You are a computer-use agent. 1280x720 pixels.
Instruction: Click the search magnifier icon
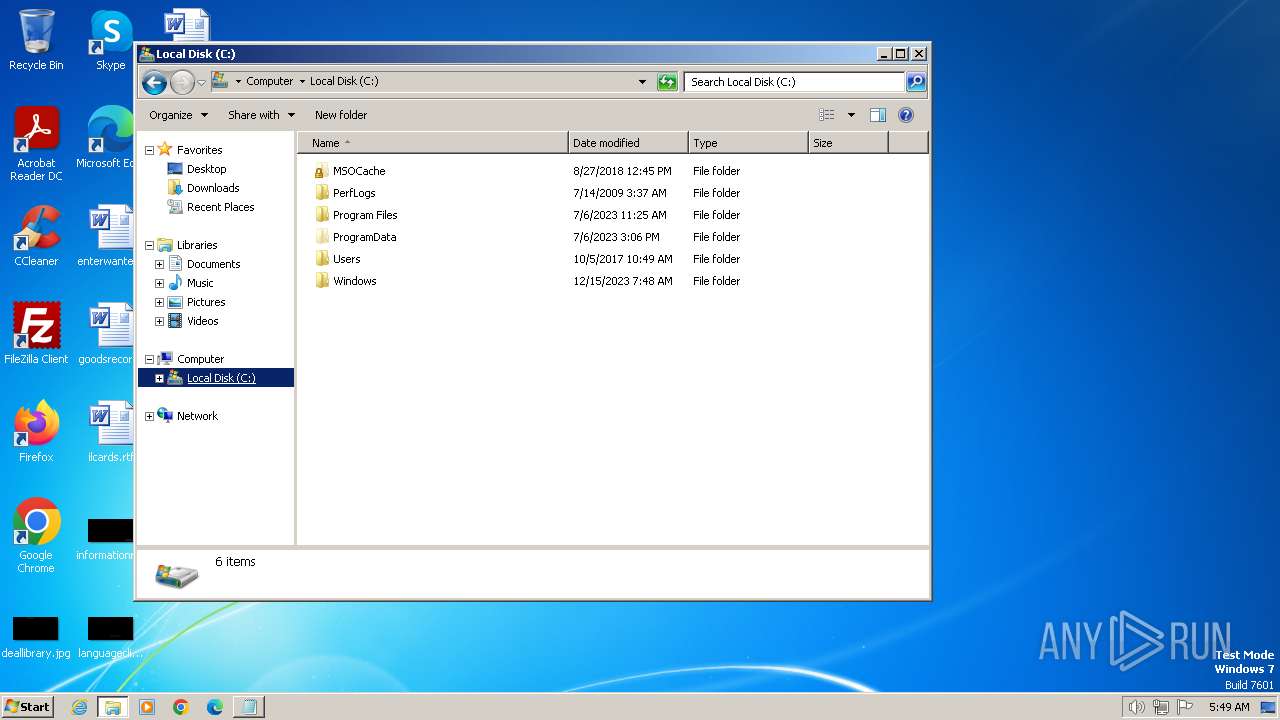916,82
